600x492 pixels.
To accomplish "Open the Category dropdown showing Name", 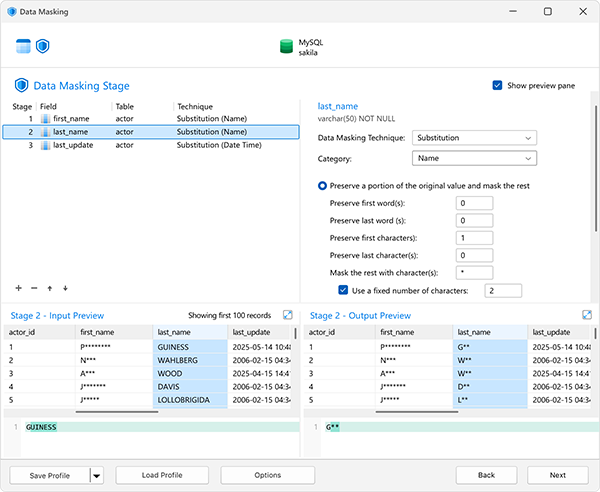I will [x=474, y=158].
